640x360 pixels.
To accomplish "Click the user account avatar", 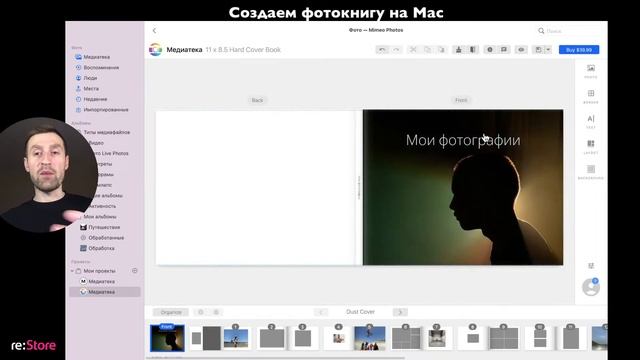I will click(x=591, y=287).
